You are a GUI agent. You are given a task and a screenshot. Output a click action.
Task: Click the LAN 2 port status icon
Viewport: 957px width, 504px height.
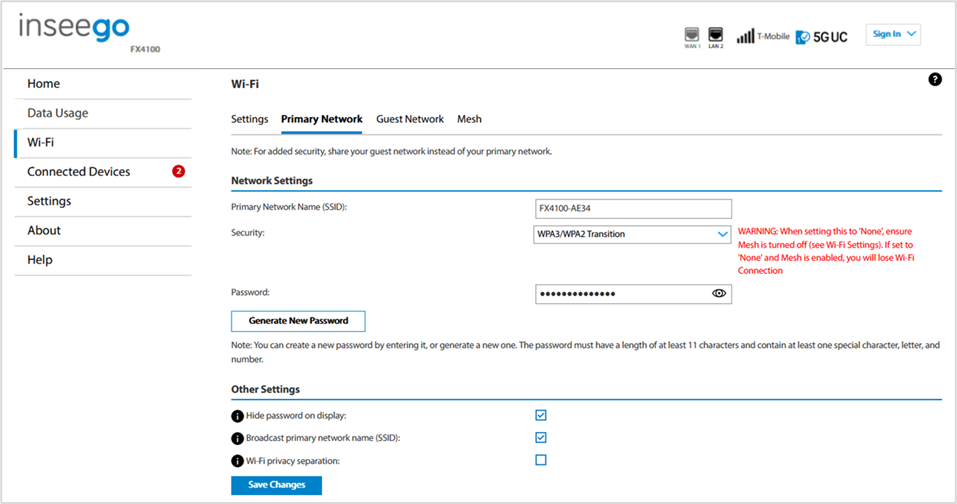pyautogui.click(x=715, y=35)
